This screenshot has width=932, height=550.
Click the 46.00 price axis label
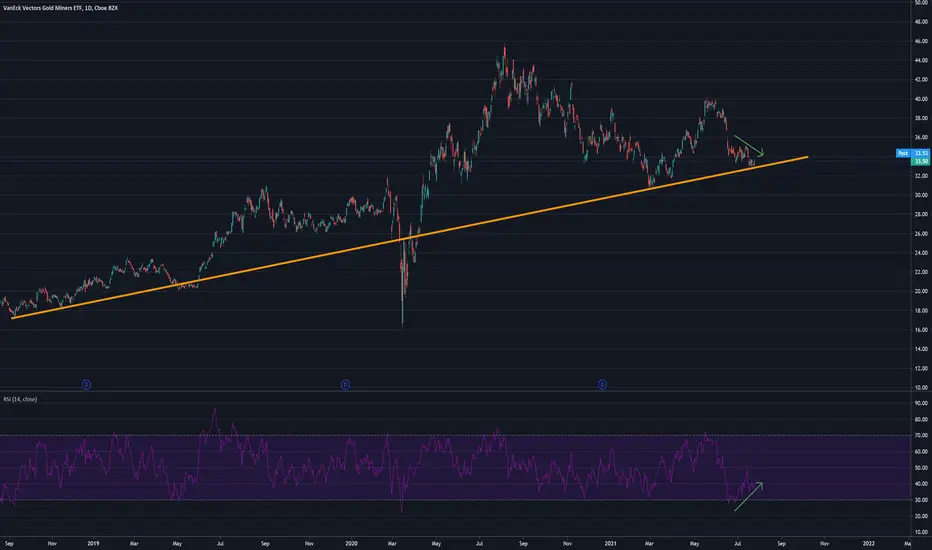[x=921, y=42]
